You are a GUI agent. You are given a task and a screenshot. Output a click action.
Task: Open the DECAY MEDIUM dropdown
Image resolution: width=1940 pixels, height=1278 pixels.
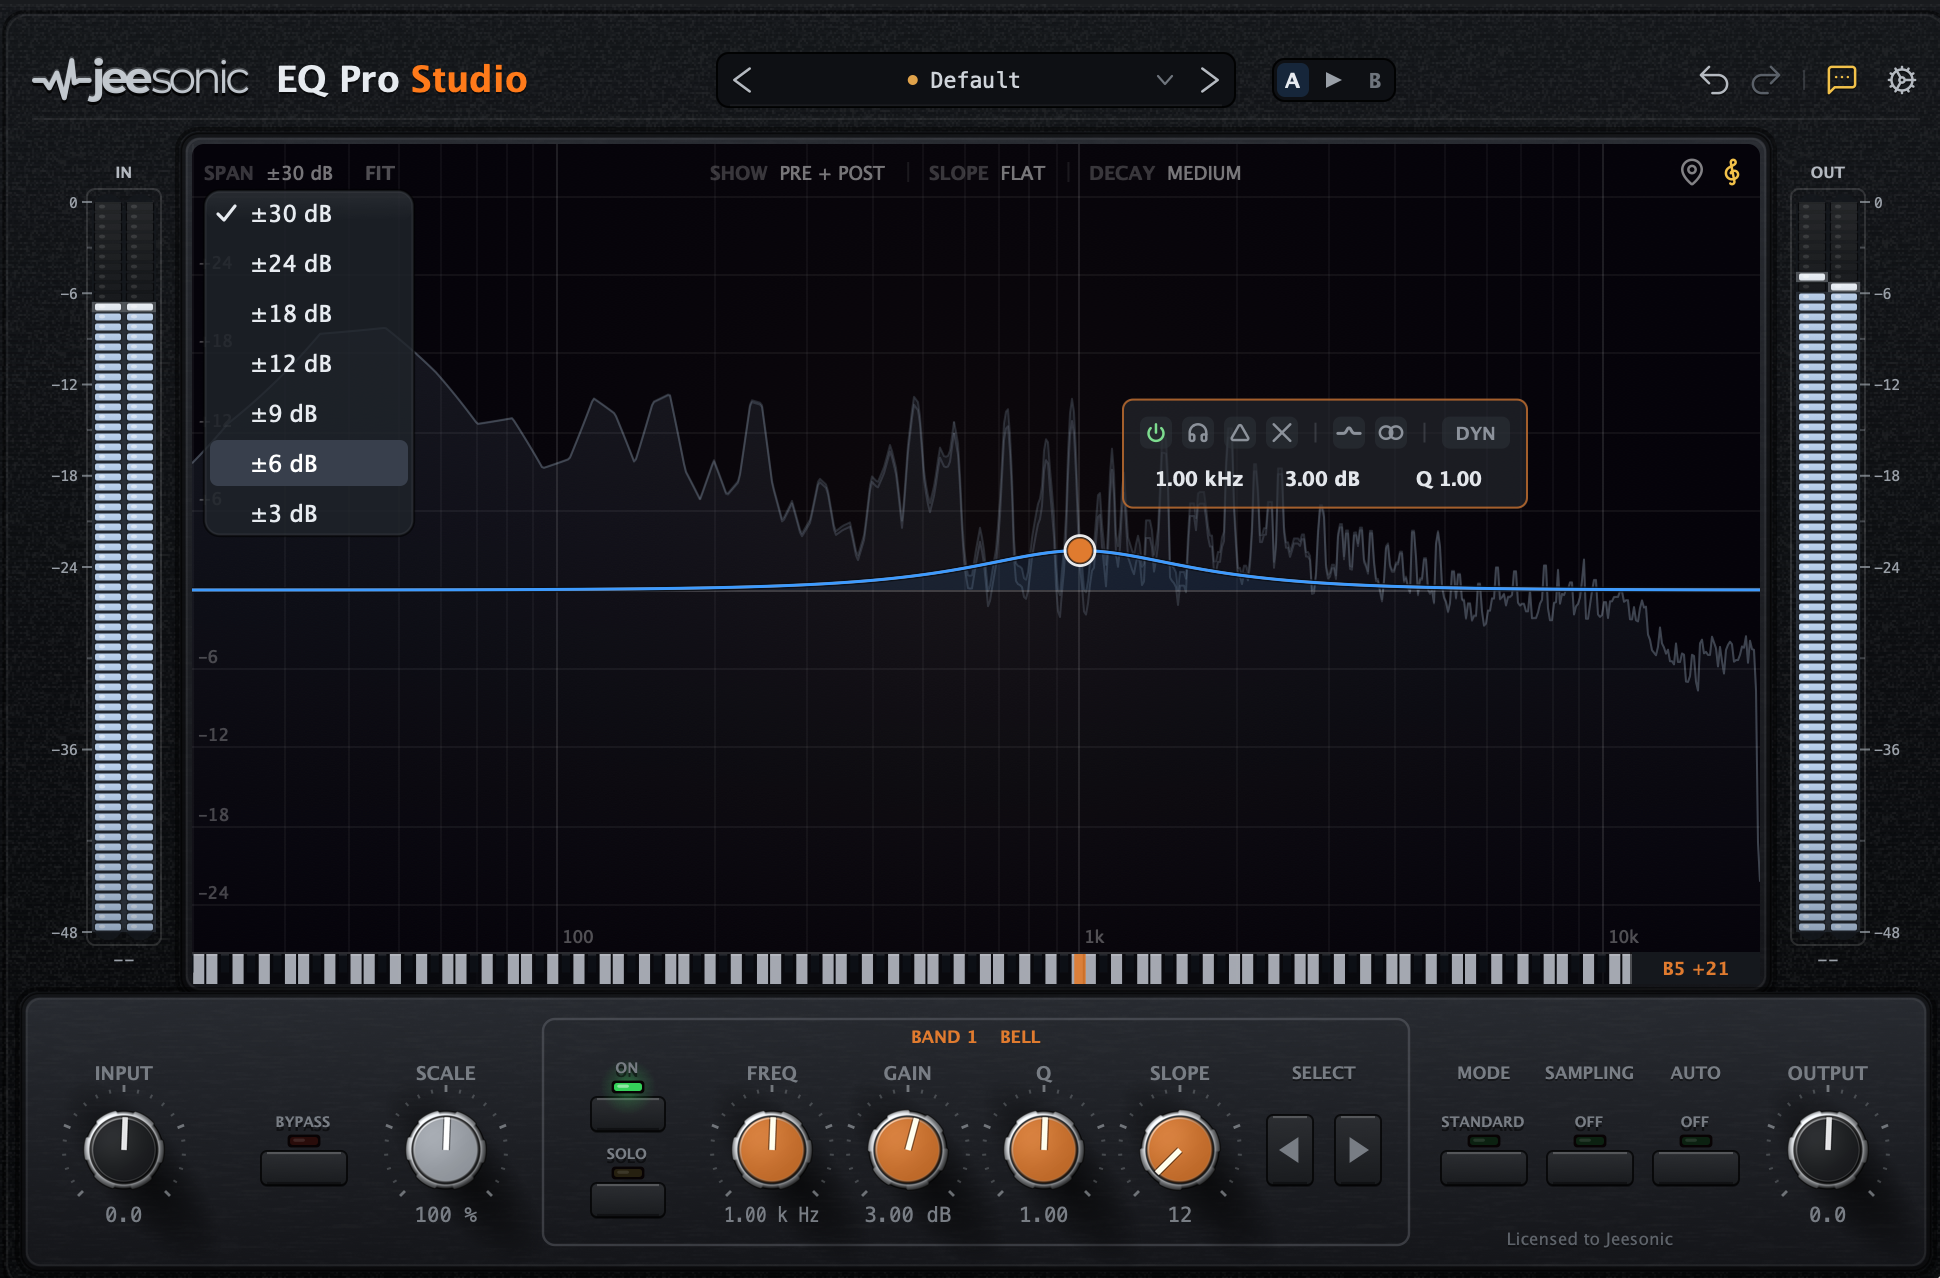pos(1165,173)
